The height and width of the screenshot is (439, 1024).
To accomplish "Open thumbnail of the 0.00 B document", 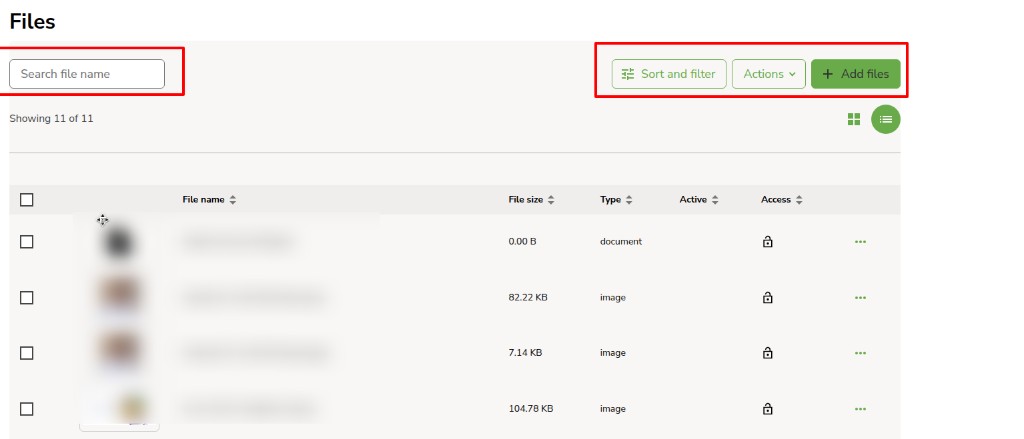I will click(118, 242).
